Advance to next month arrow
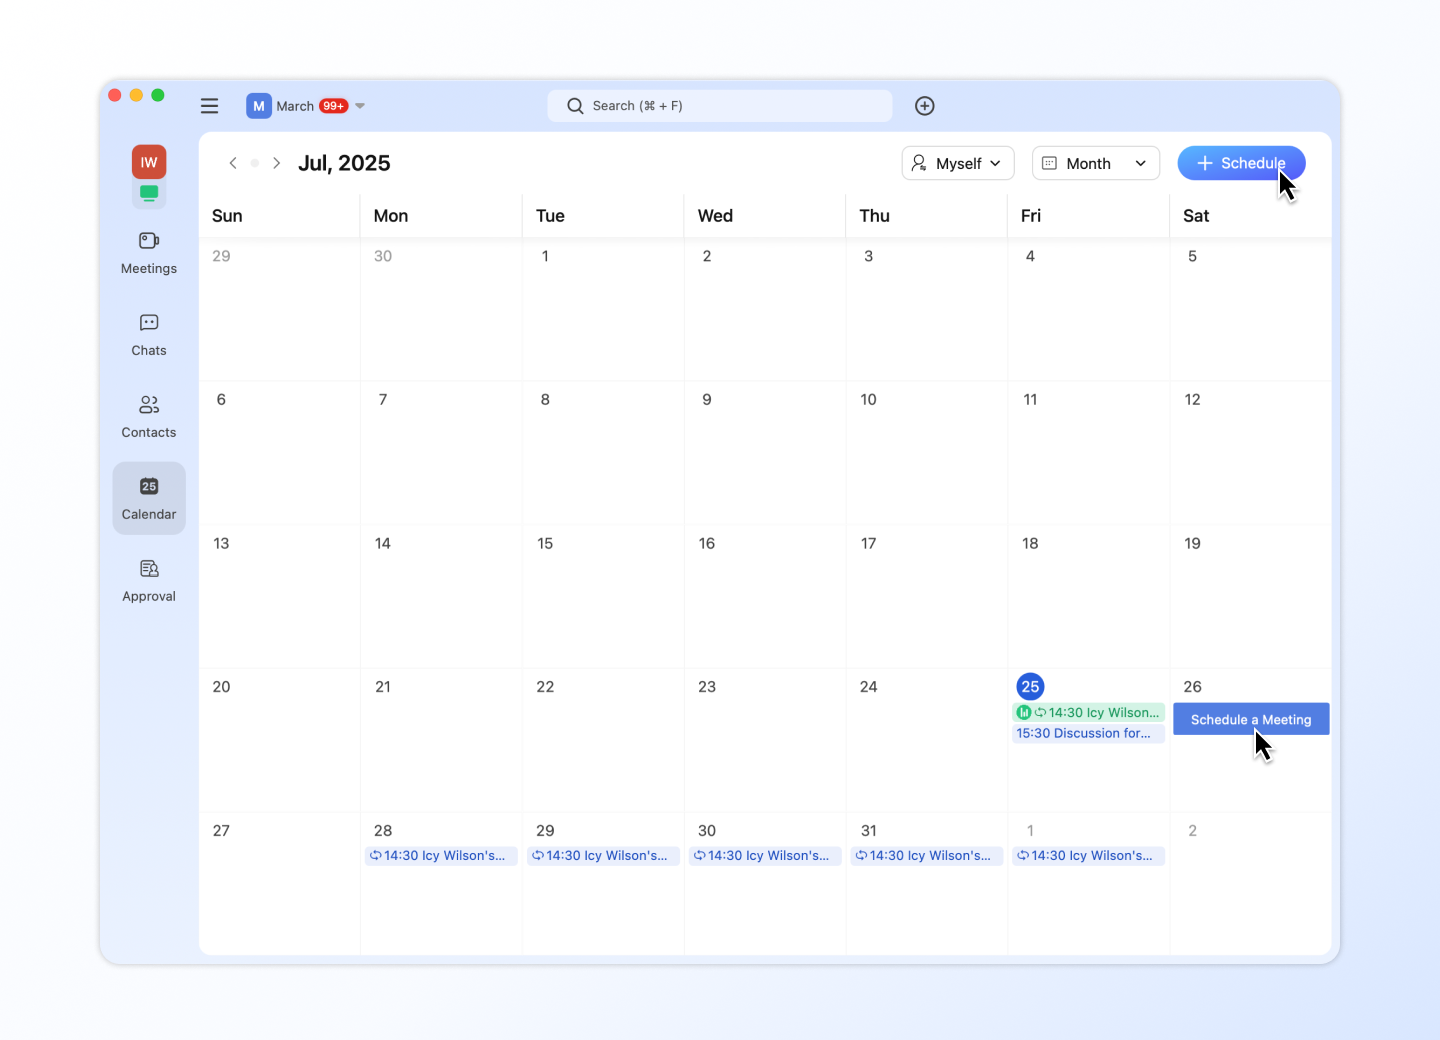 276,163
